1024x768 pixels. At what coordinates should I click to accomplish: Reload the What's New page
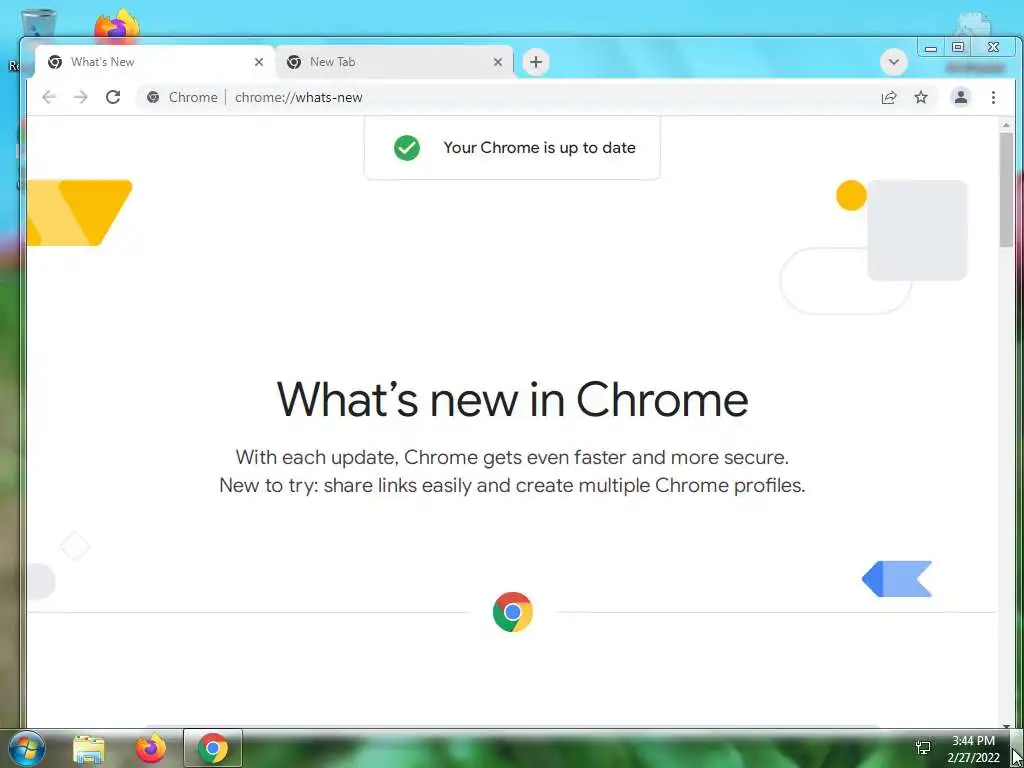[113, 97]
